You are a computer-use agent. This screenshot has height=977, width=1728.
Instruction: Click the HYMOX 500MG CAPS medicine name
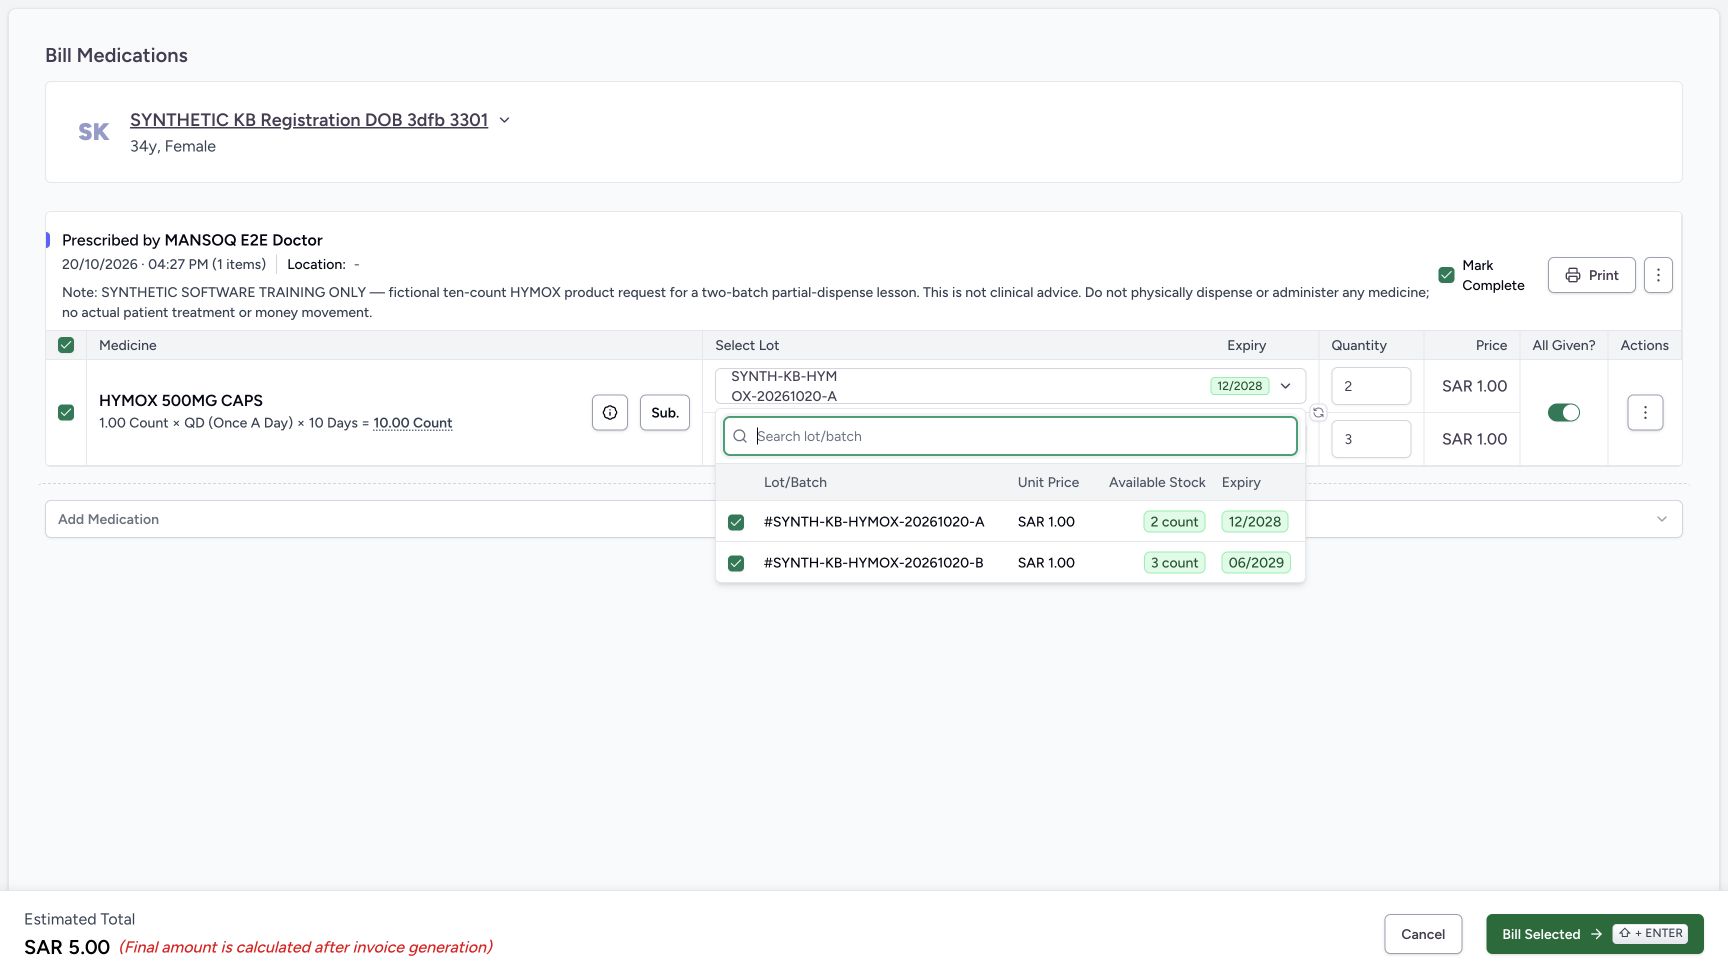coord(181,400)
